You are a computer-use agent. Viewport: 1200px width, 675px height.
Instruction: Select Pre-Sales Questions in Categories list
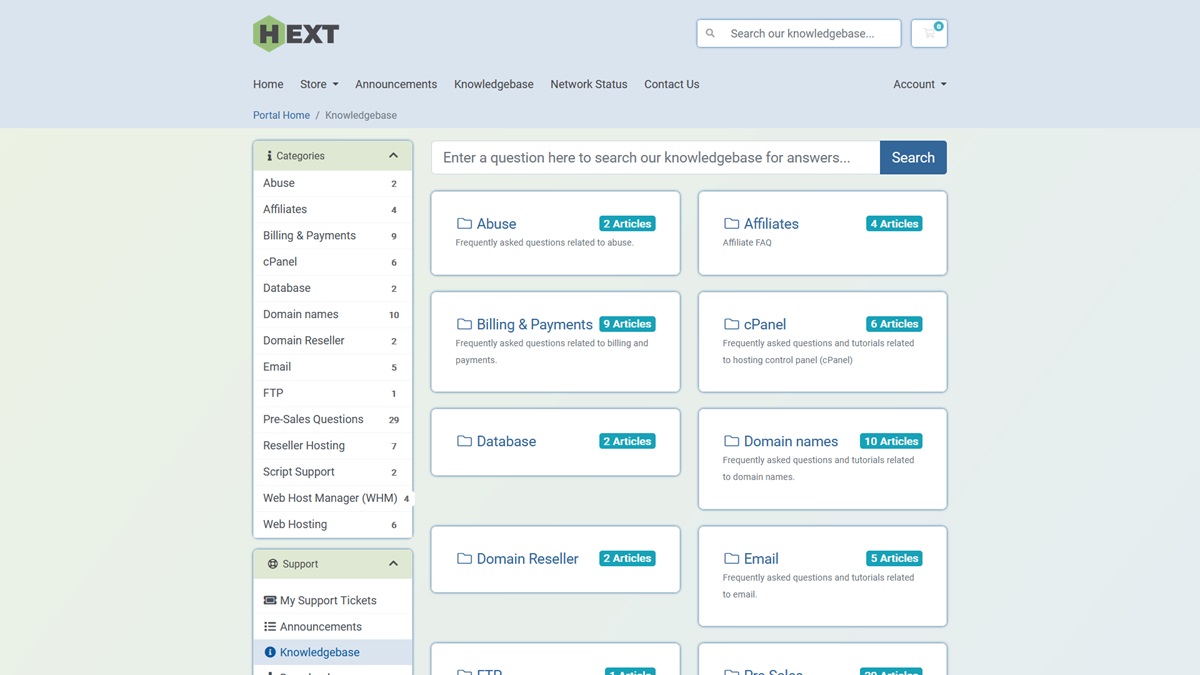(x=313, y=419)
